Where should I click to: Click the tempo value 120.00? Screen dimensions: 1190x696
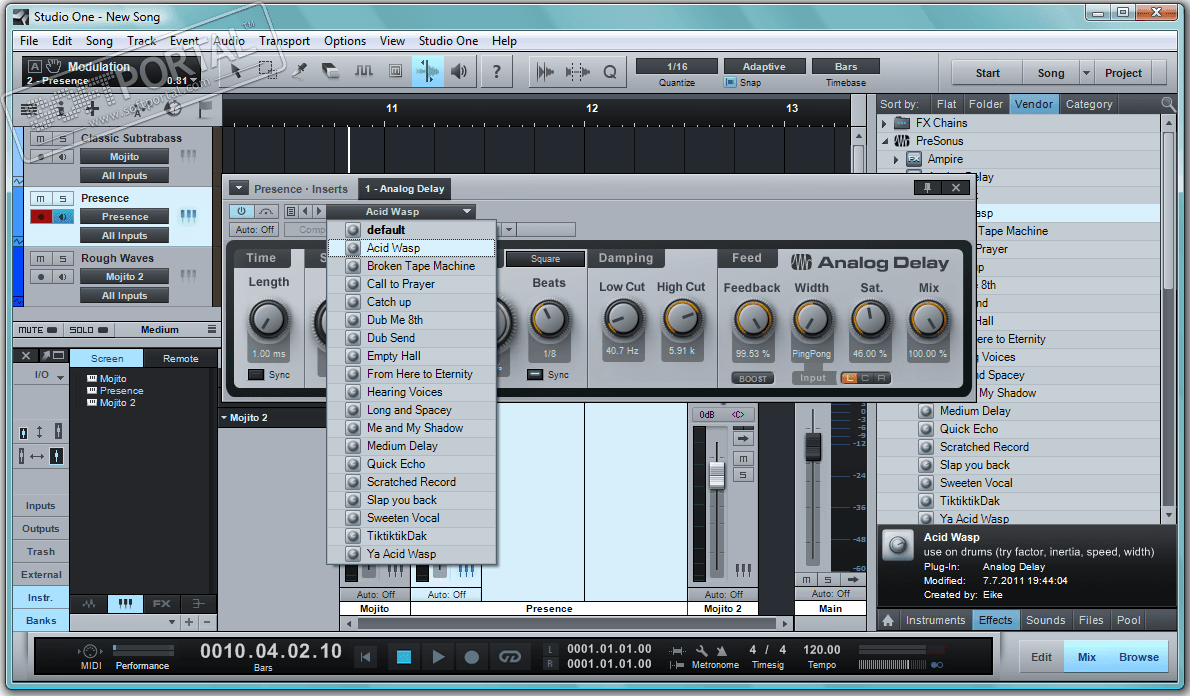pyautogui.click(x=821, y=650)
